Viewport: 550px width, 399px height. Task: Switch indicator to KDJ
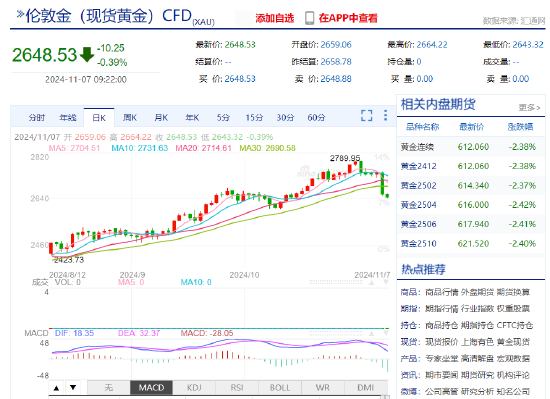pyautogui.click(x=194, y=388)
